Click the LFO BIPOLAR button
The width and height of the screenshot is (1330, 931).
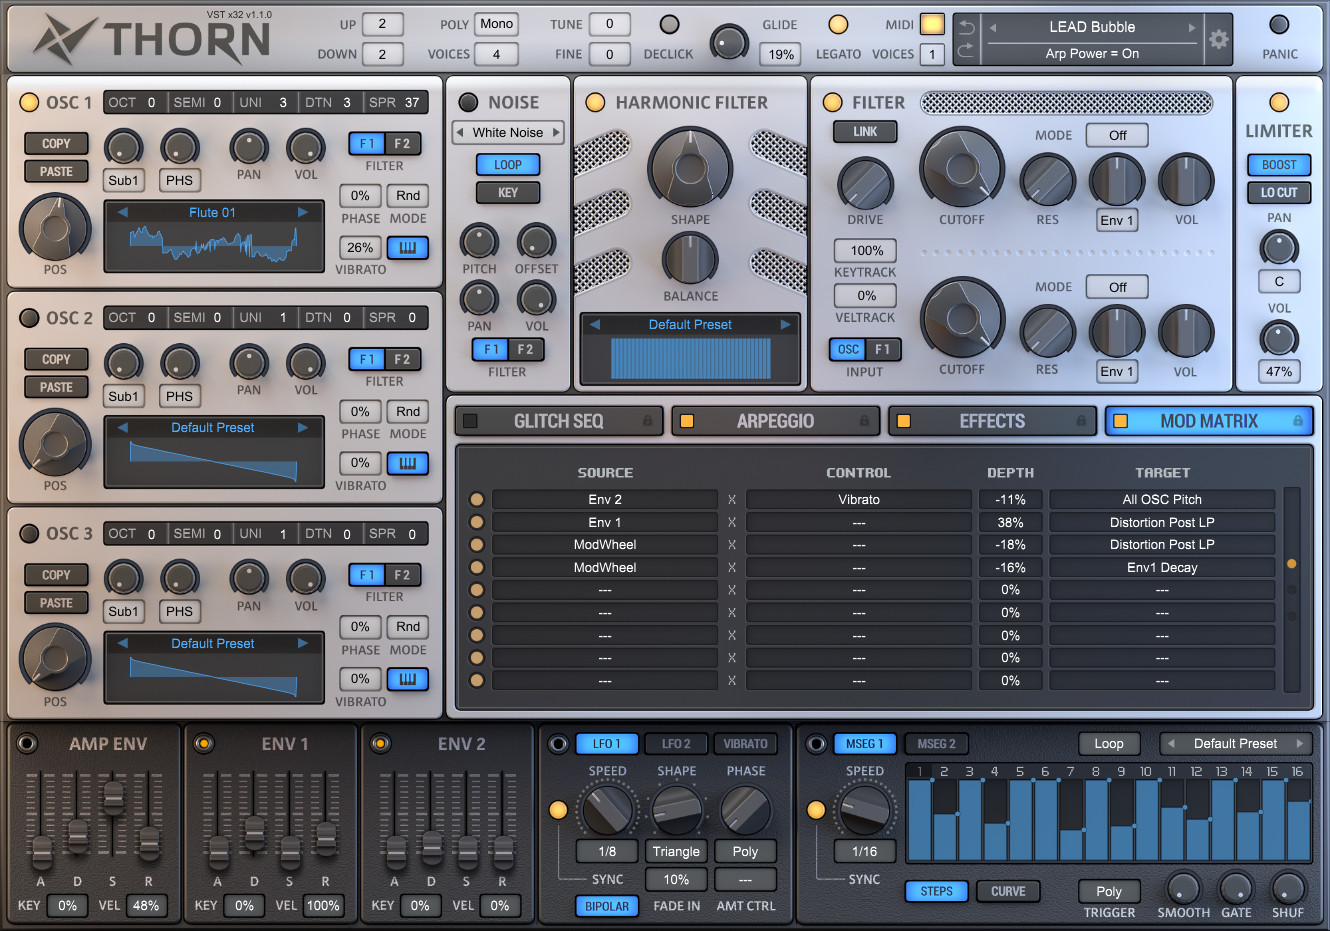(x=607, y=906)
